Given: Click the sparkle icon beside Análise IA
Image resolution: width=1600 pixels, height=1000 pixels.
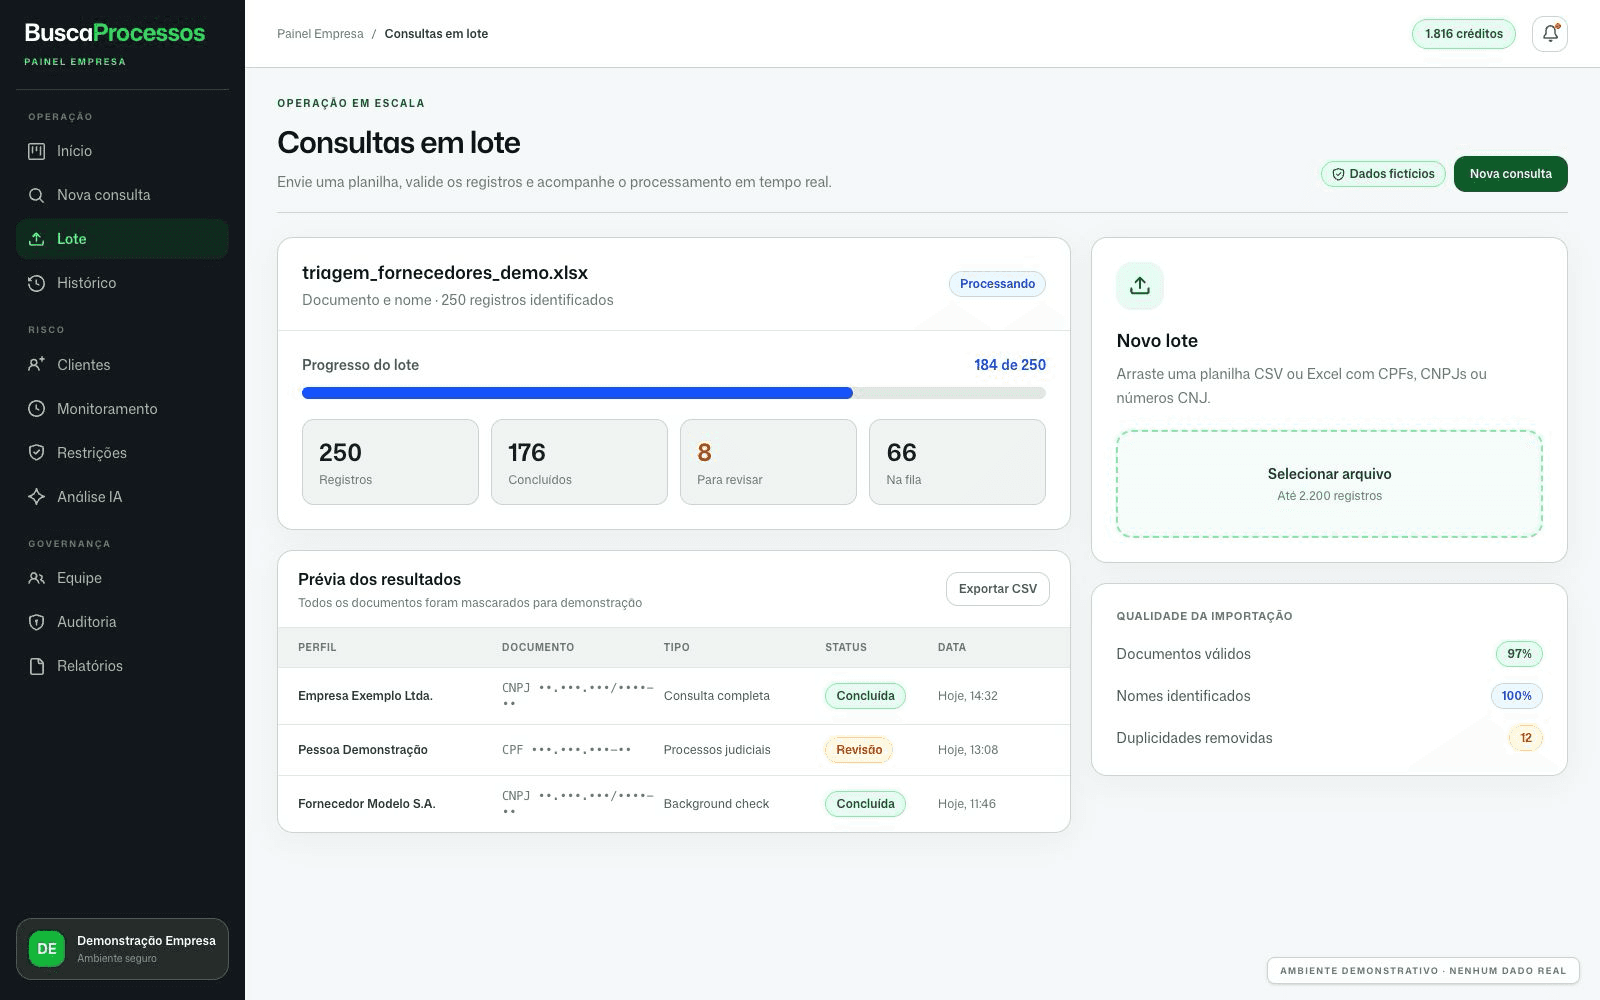Looking at the screenshot, I should tap(37, 497).
